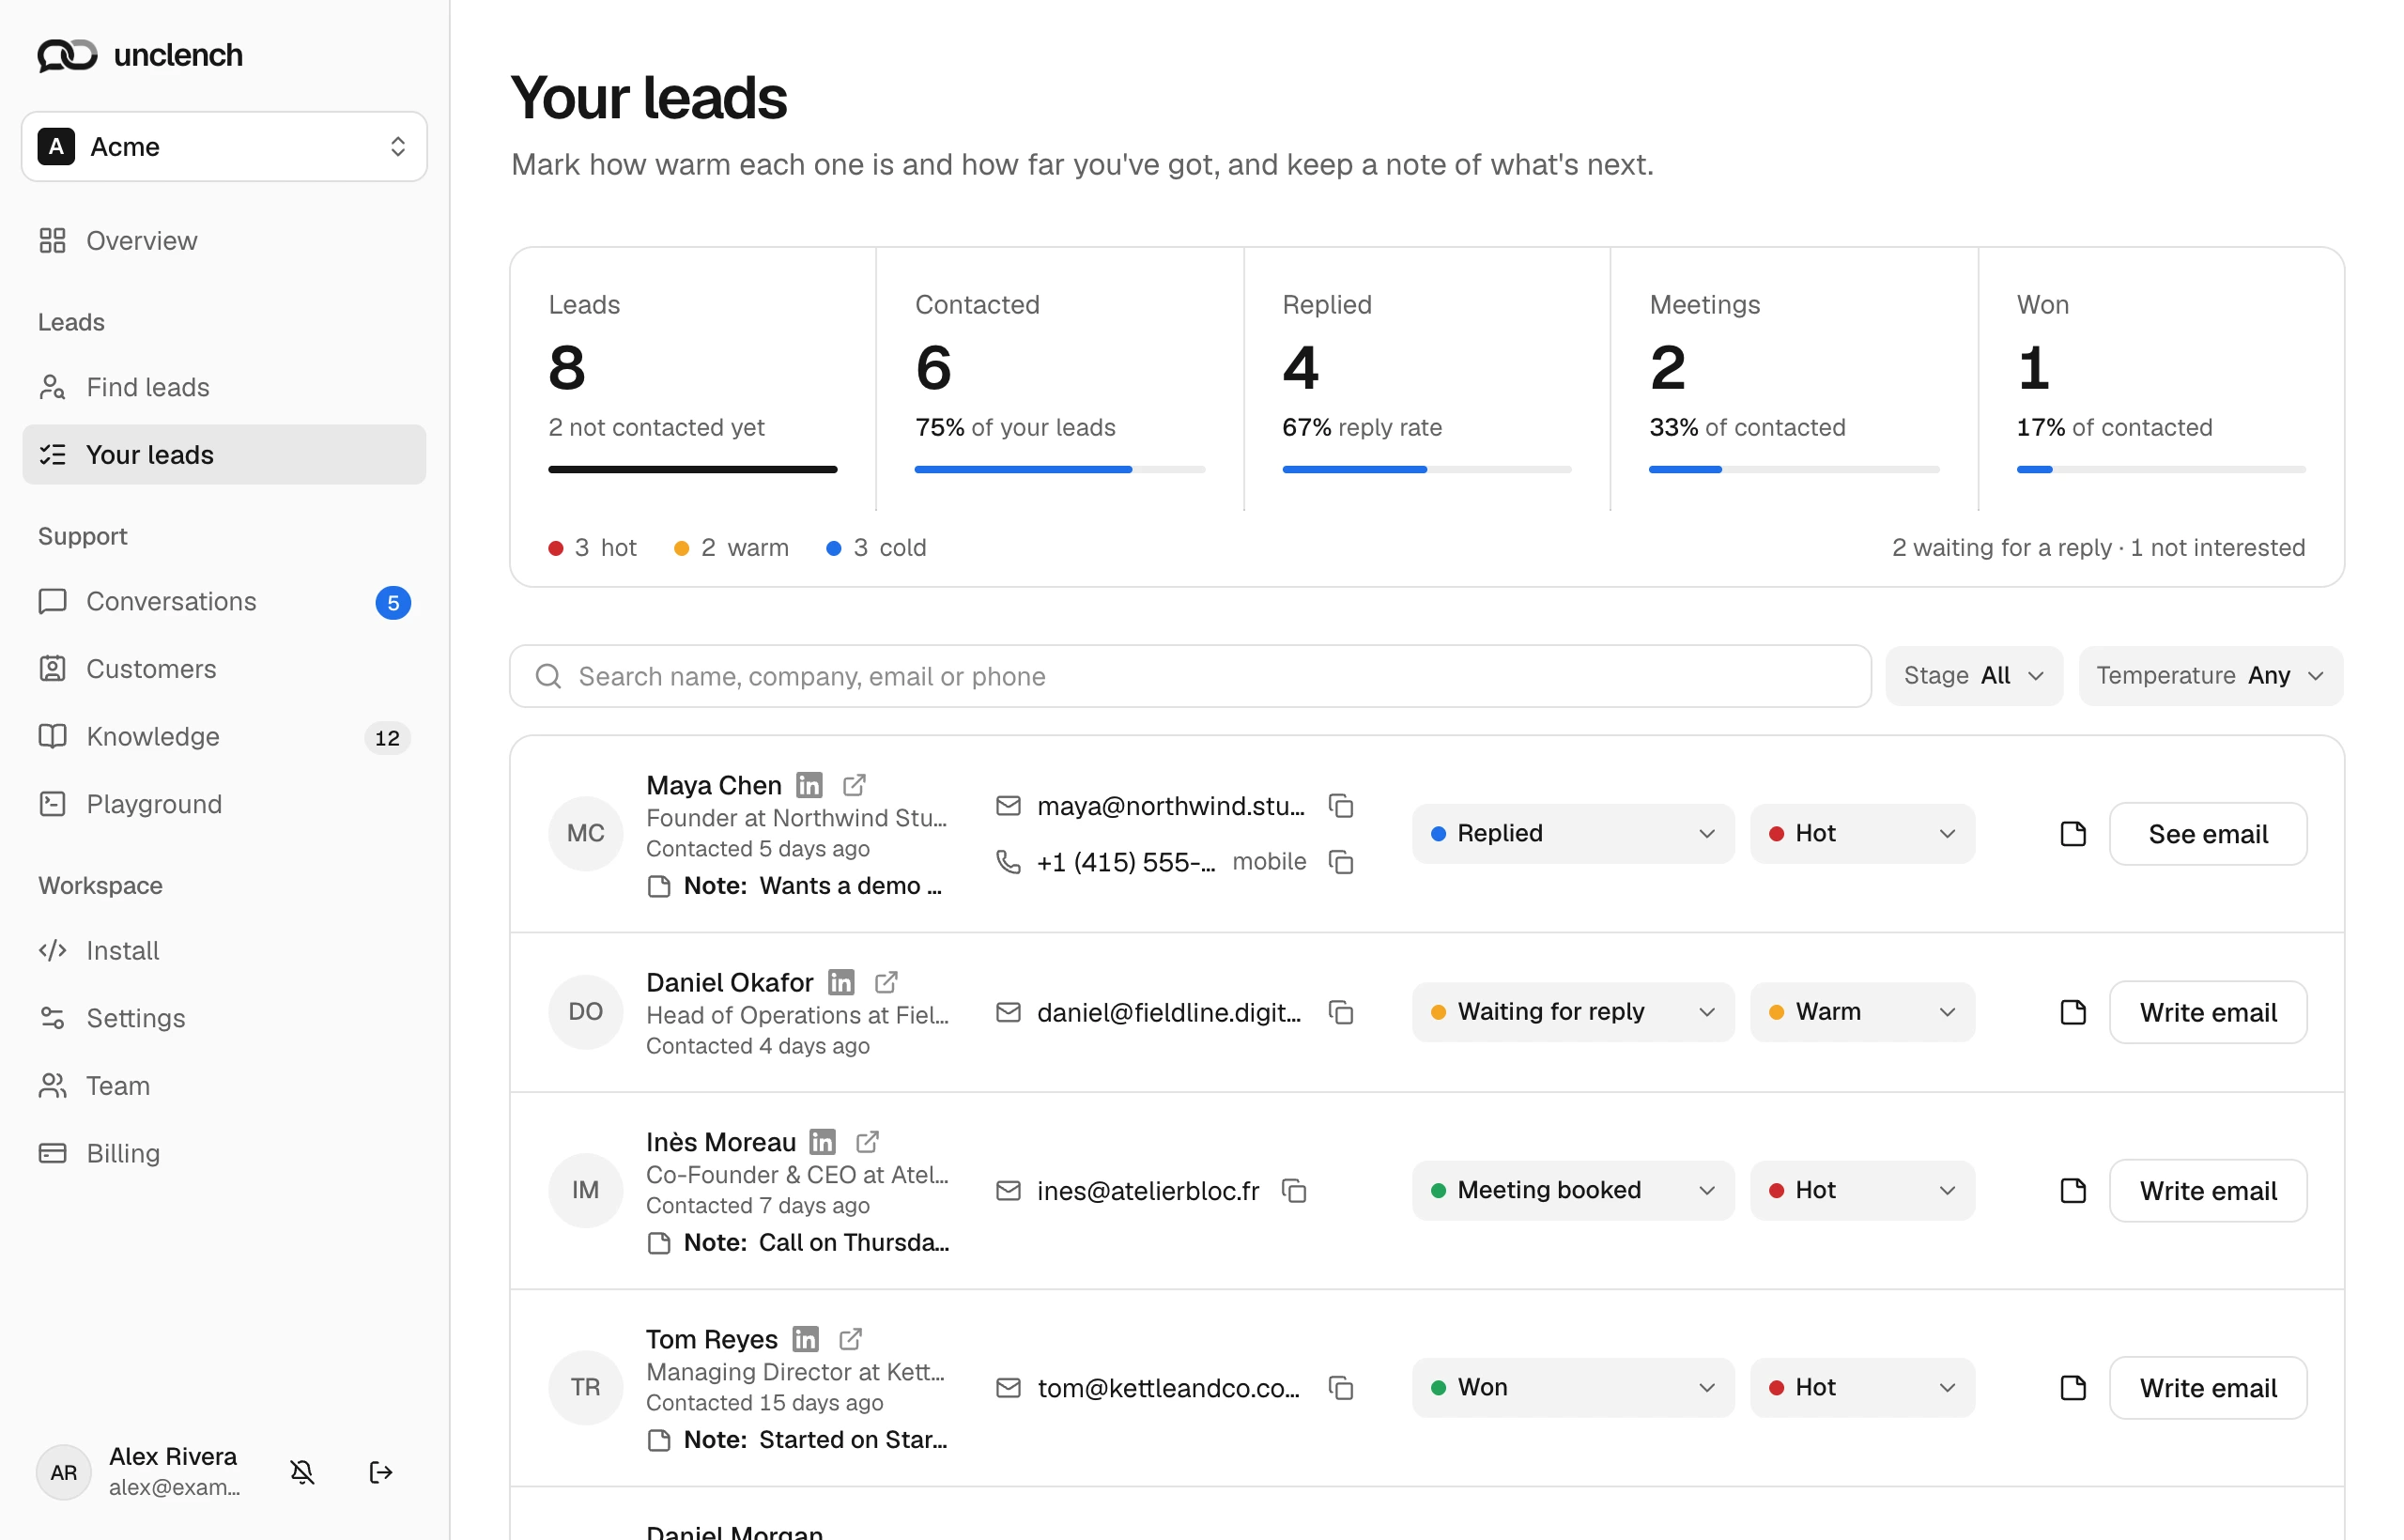Open Inès Moreau's LinkedIn profile icon
The width and height of the screenshot is (2404, 1540).
pyautogui.click(x=823, y=1141)
